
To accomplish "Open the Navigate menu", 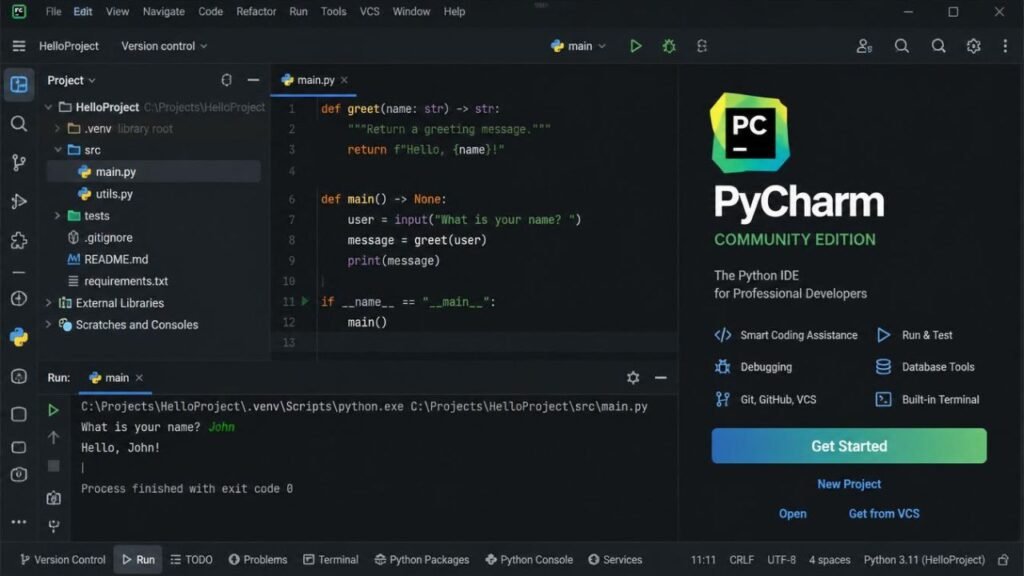I will [163, 12].
